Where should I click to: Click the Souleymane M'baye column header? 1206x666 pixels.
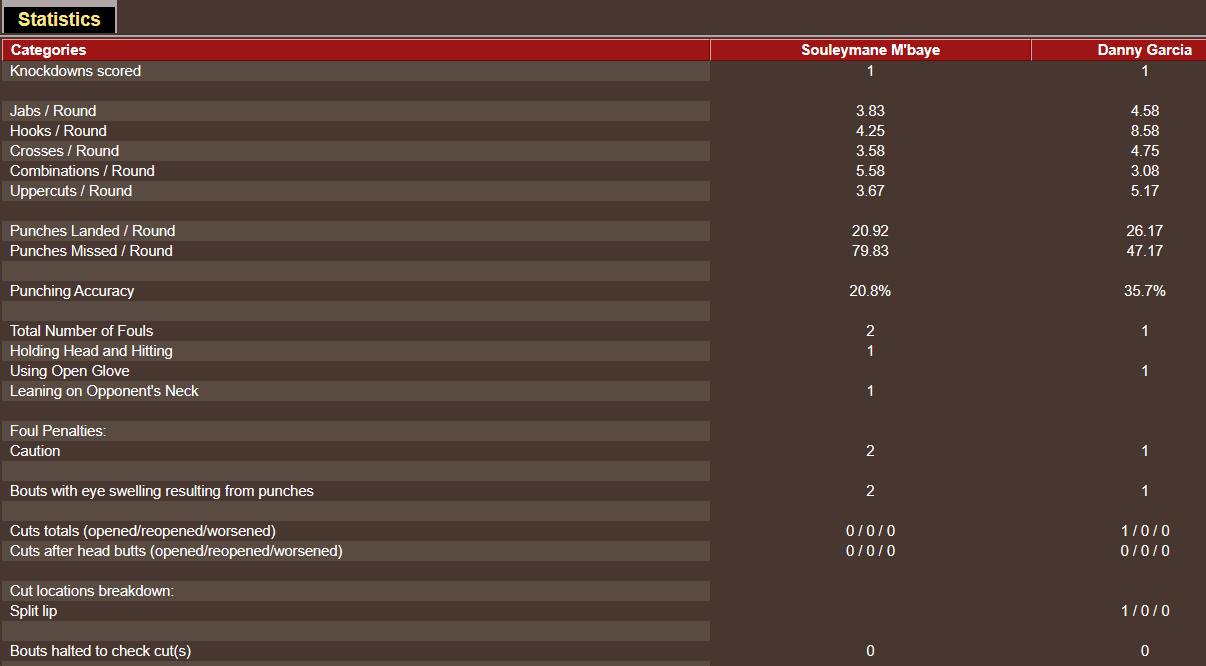click(870, 50)
